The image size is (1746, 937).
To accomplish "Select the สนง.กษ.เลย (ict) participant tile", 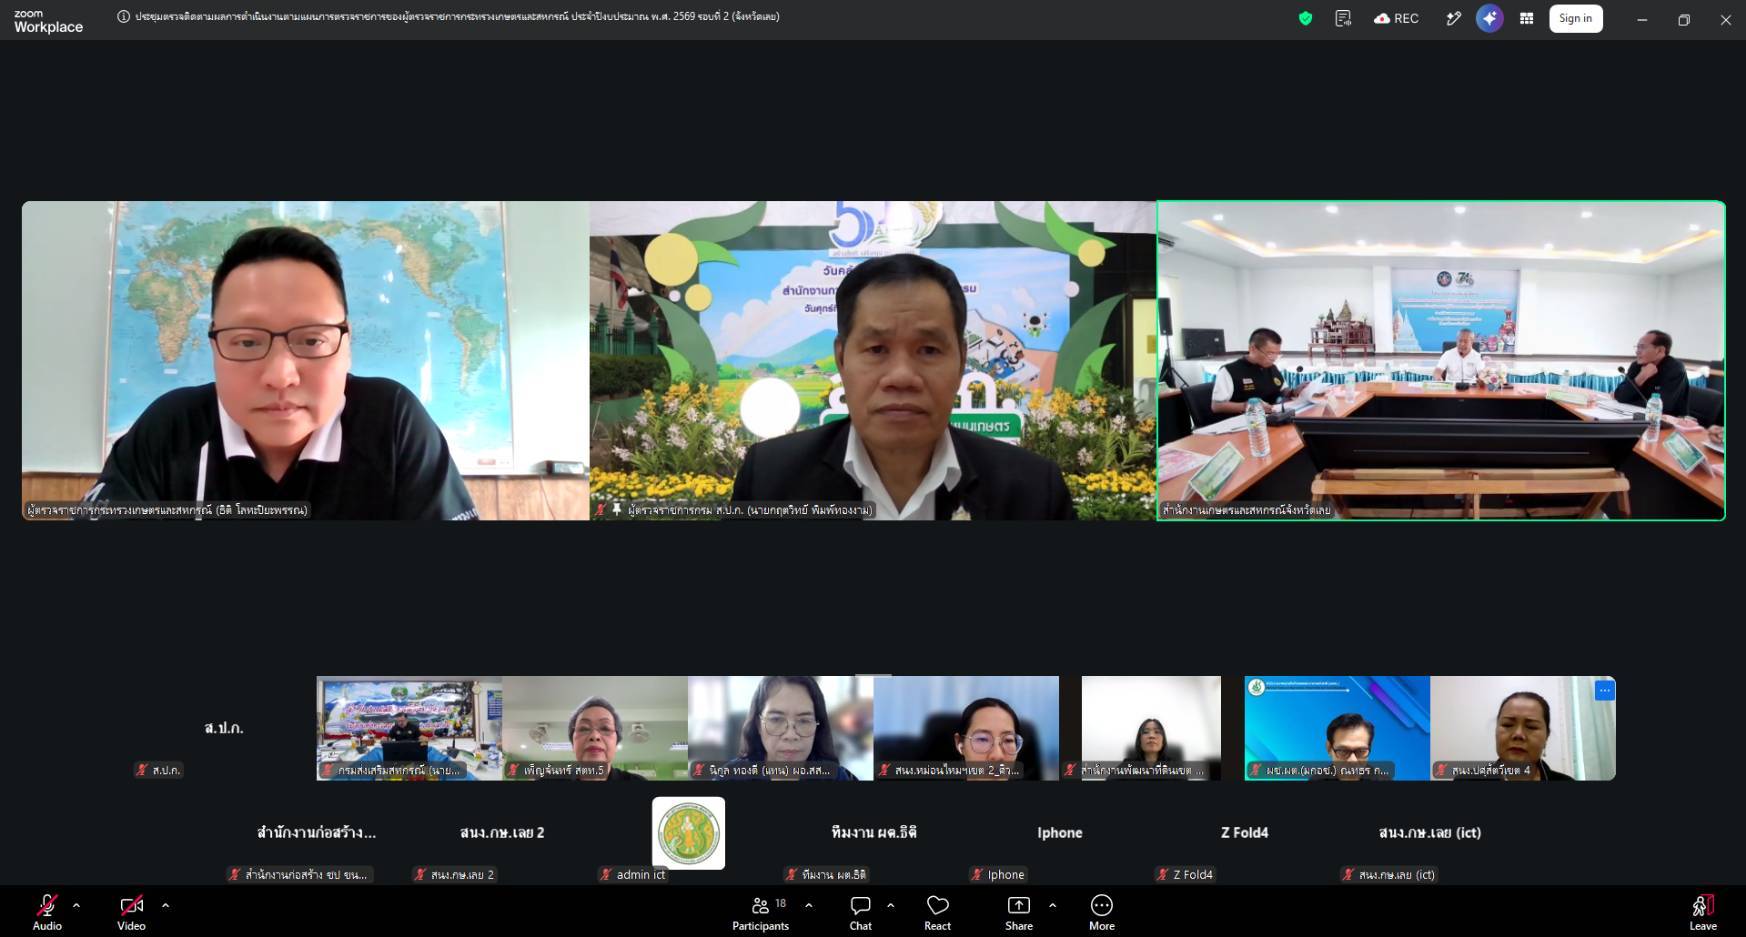I will click(x=1430, y=833).
